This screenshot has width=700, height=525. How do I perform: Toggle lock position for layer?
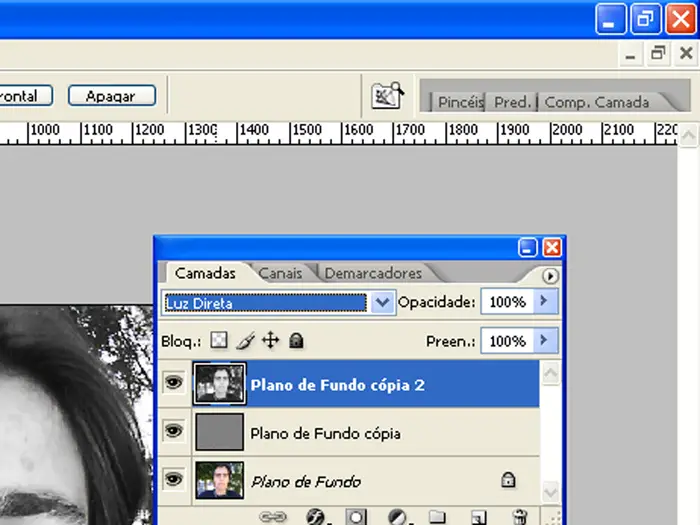pyautogui.click(x=270, y=341)
